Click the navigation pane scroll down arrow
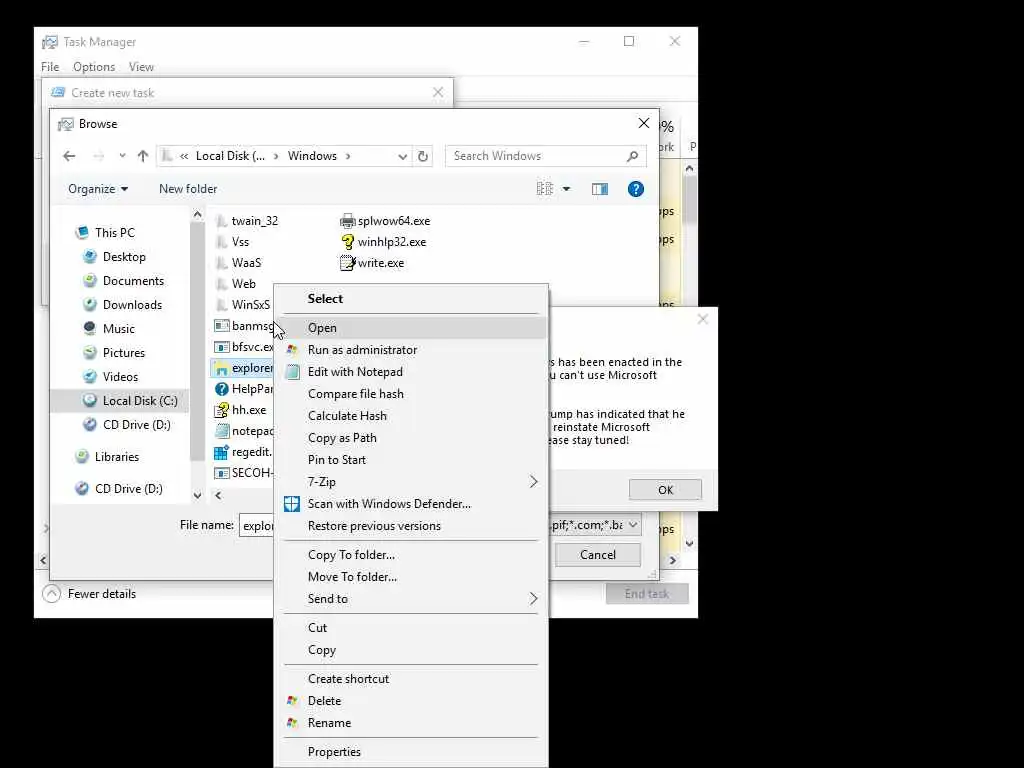This screenshot has width=1024, height=768. (x=197, y=496)
